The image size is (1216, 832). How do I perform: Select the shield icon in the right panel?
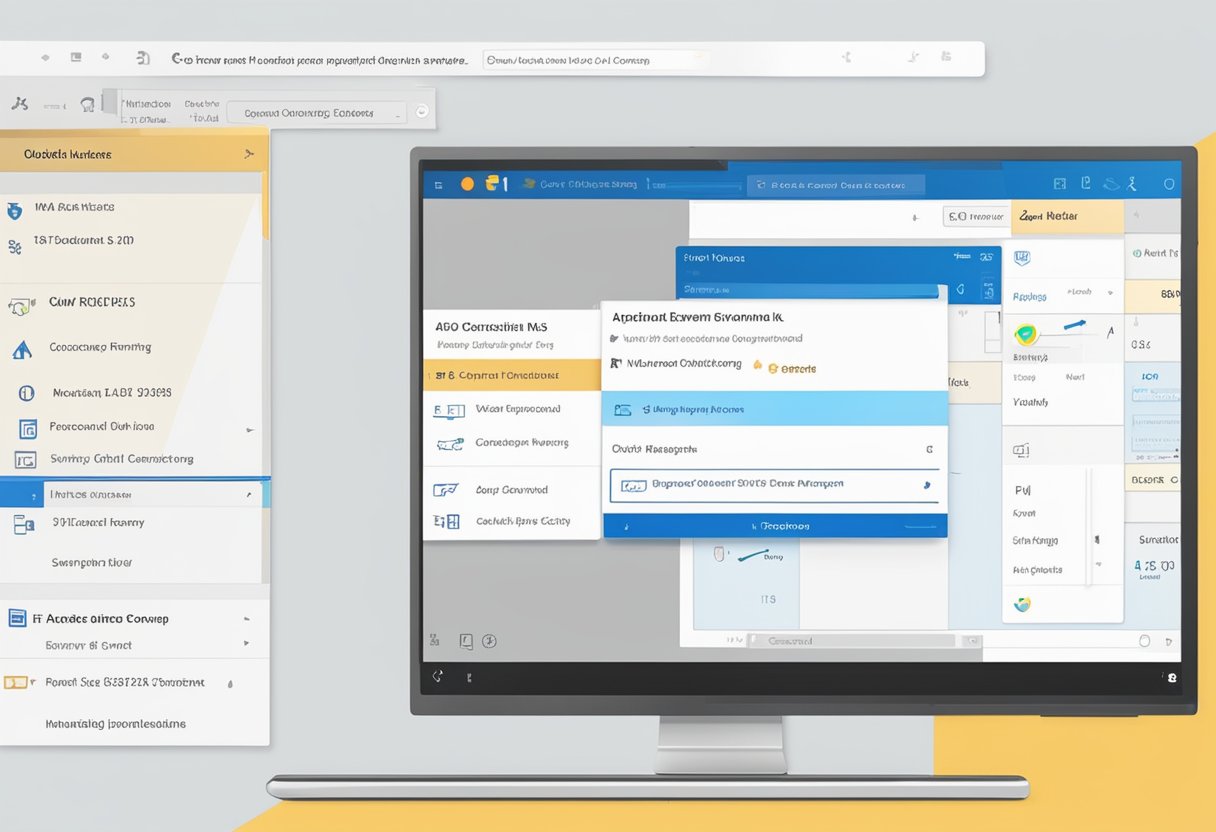pos(1022,257)
